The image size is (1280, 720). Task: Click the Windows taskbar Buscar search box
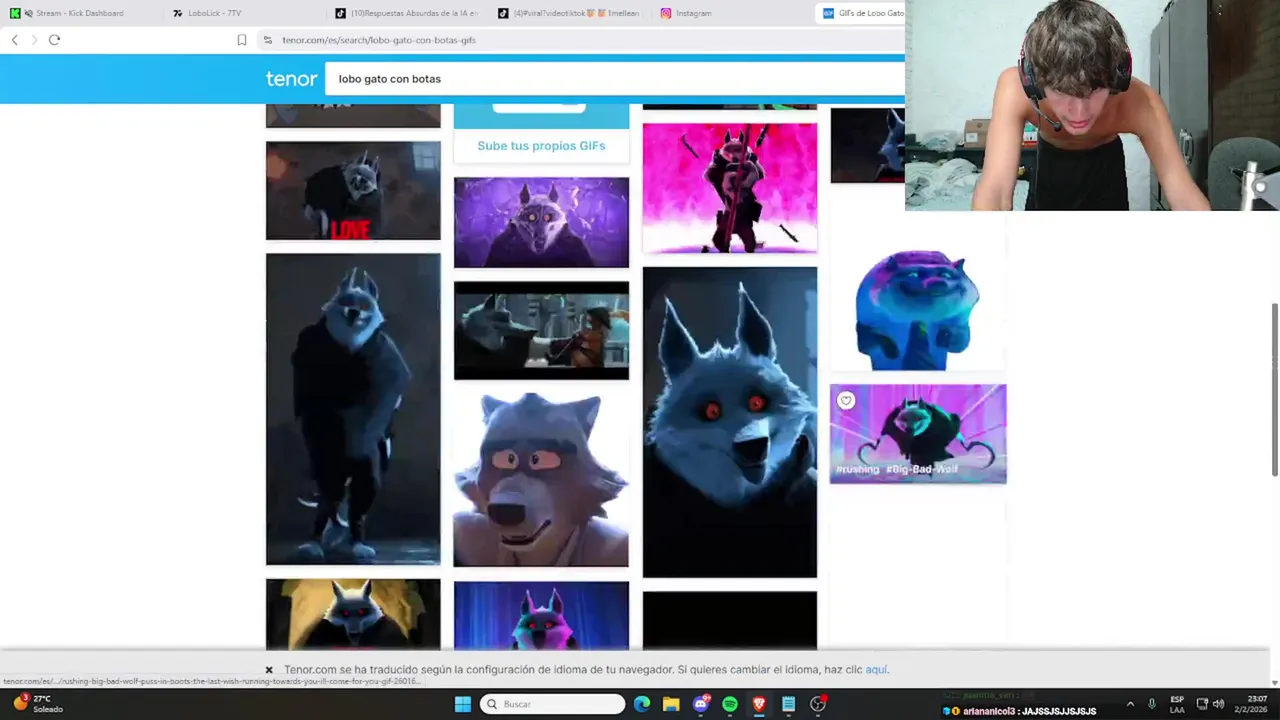coord(552,704)
